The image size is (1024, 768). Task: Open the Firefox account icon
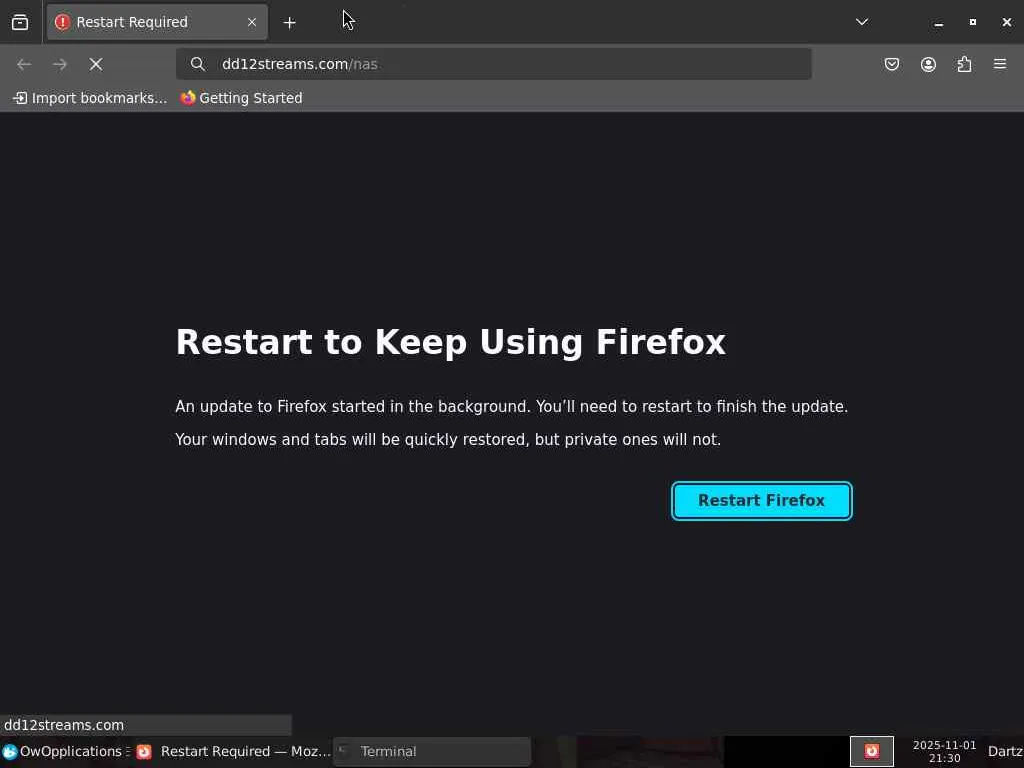point(928,64)
